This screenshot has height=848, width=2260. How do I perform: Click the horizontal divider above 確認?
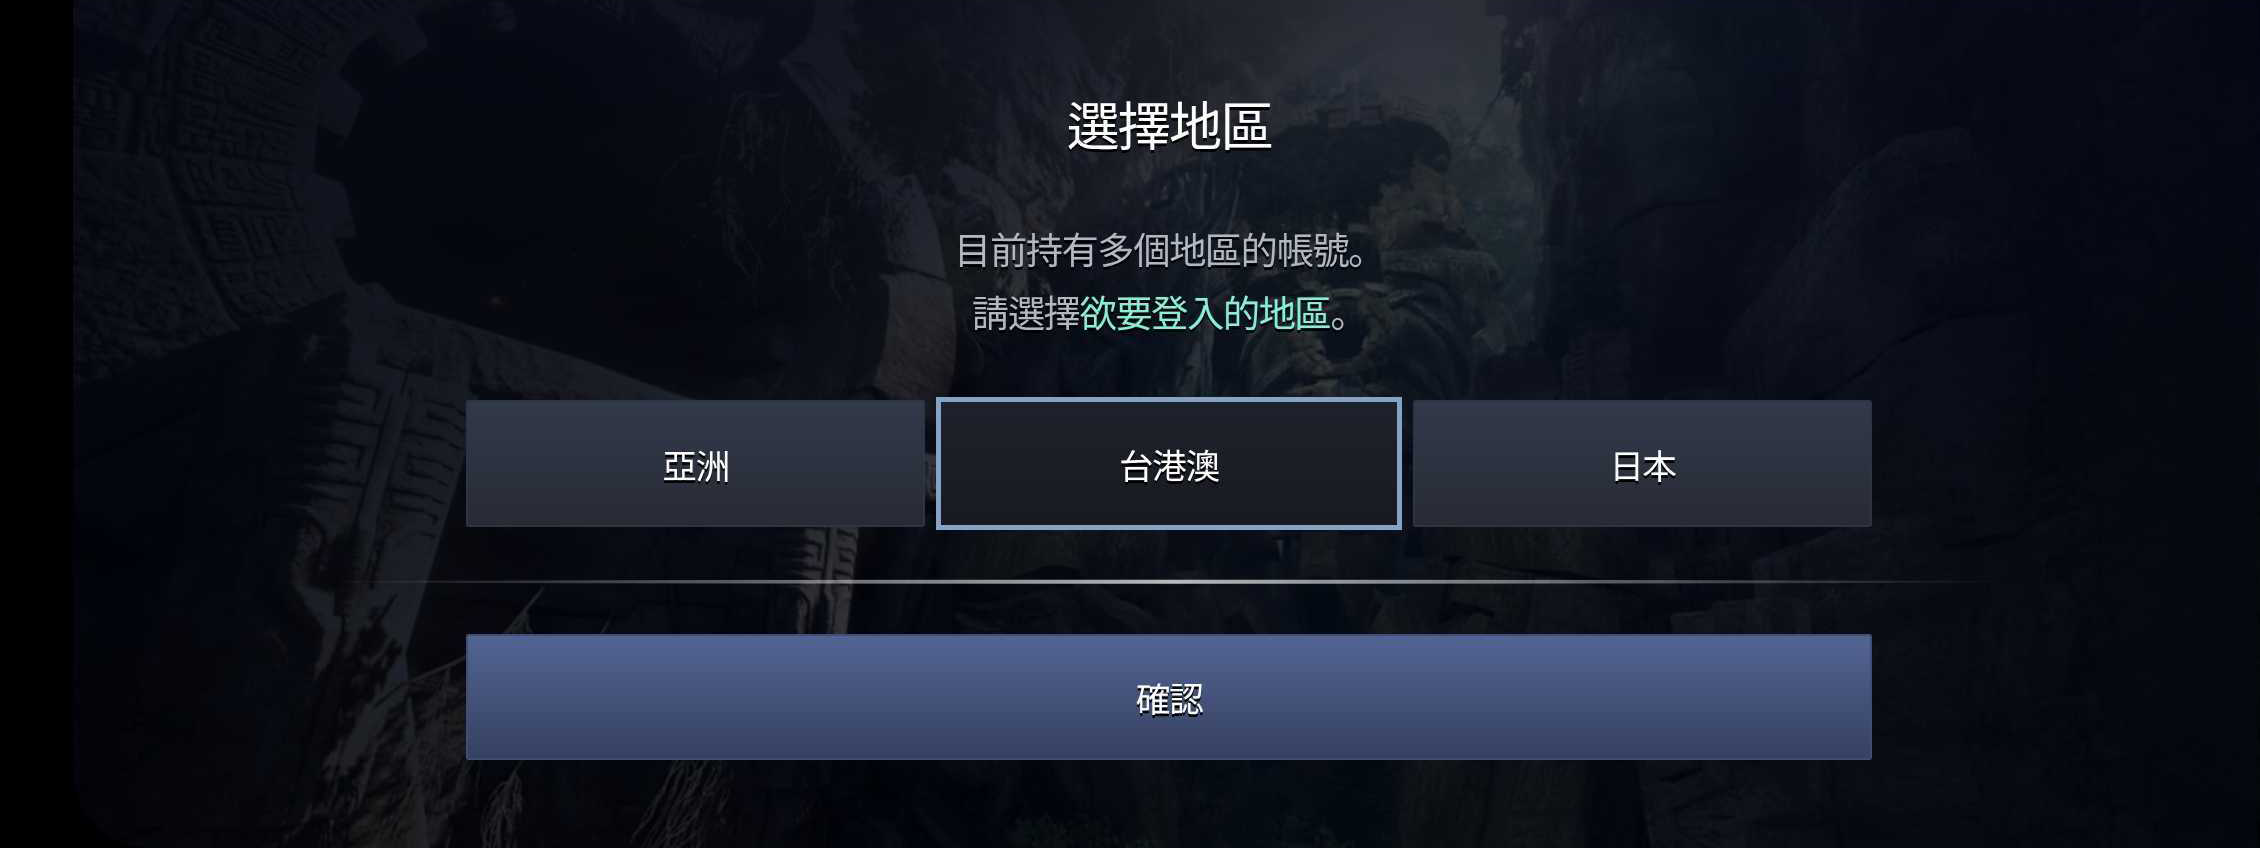tap(1168, 581)
